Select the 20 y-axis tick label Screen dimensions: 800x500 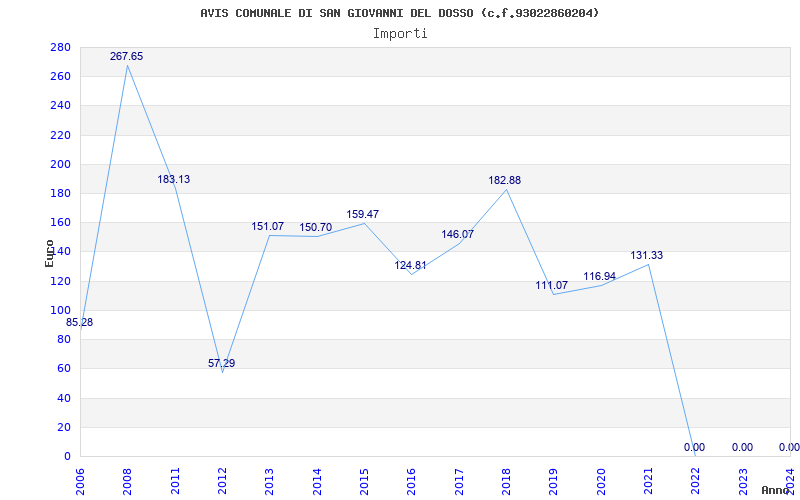tap(64, 427)
